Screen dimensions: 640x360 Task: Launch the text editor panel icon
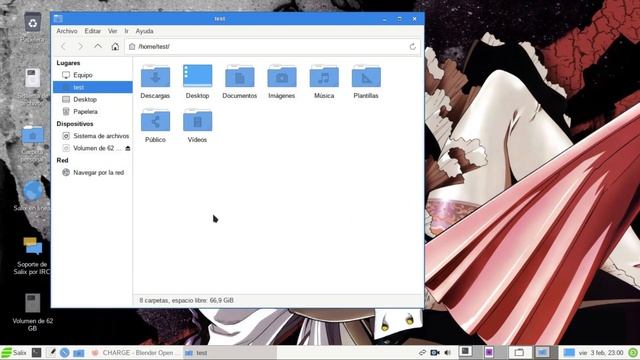[x=51, y=353]
